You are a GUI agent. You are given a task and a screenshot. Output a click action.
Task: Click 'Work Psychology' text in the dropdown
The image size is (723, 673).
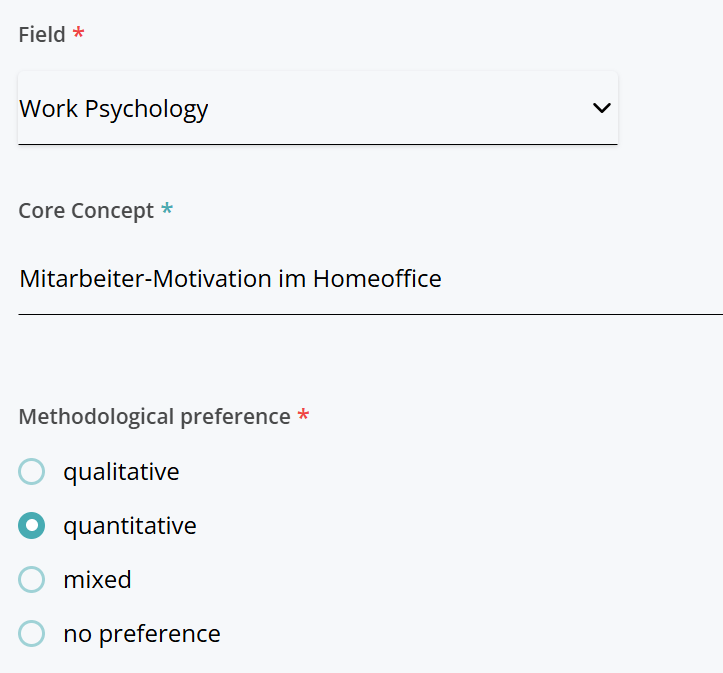coord(114,108)
